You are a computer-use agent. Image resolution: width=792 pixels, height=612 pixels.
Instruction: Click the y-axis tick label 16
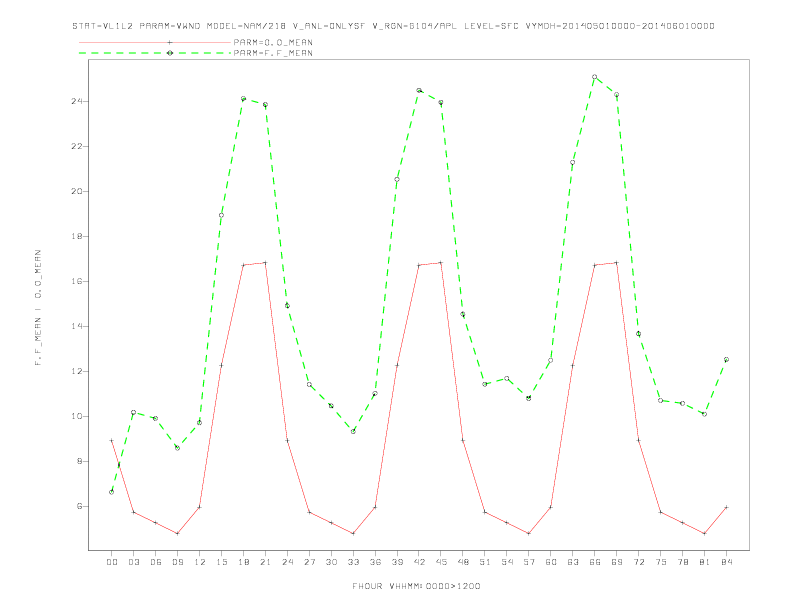(x=77, y=281)
